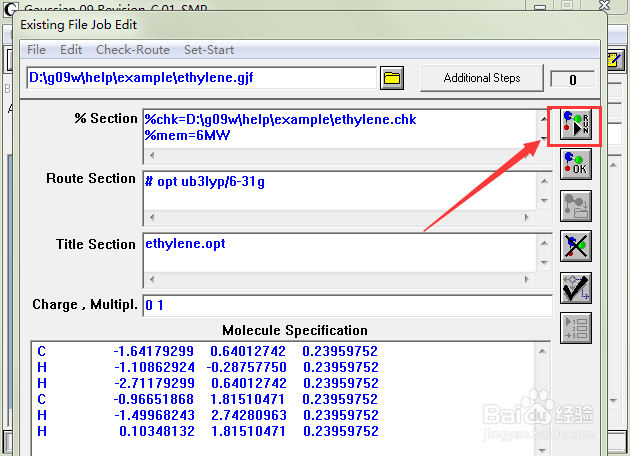The height and width of the screenshot is (456, 630).
Task: Click the additional steps count field
Action: pyautogui.click(x=573, y=79)
